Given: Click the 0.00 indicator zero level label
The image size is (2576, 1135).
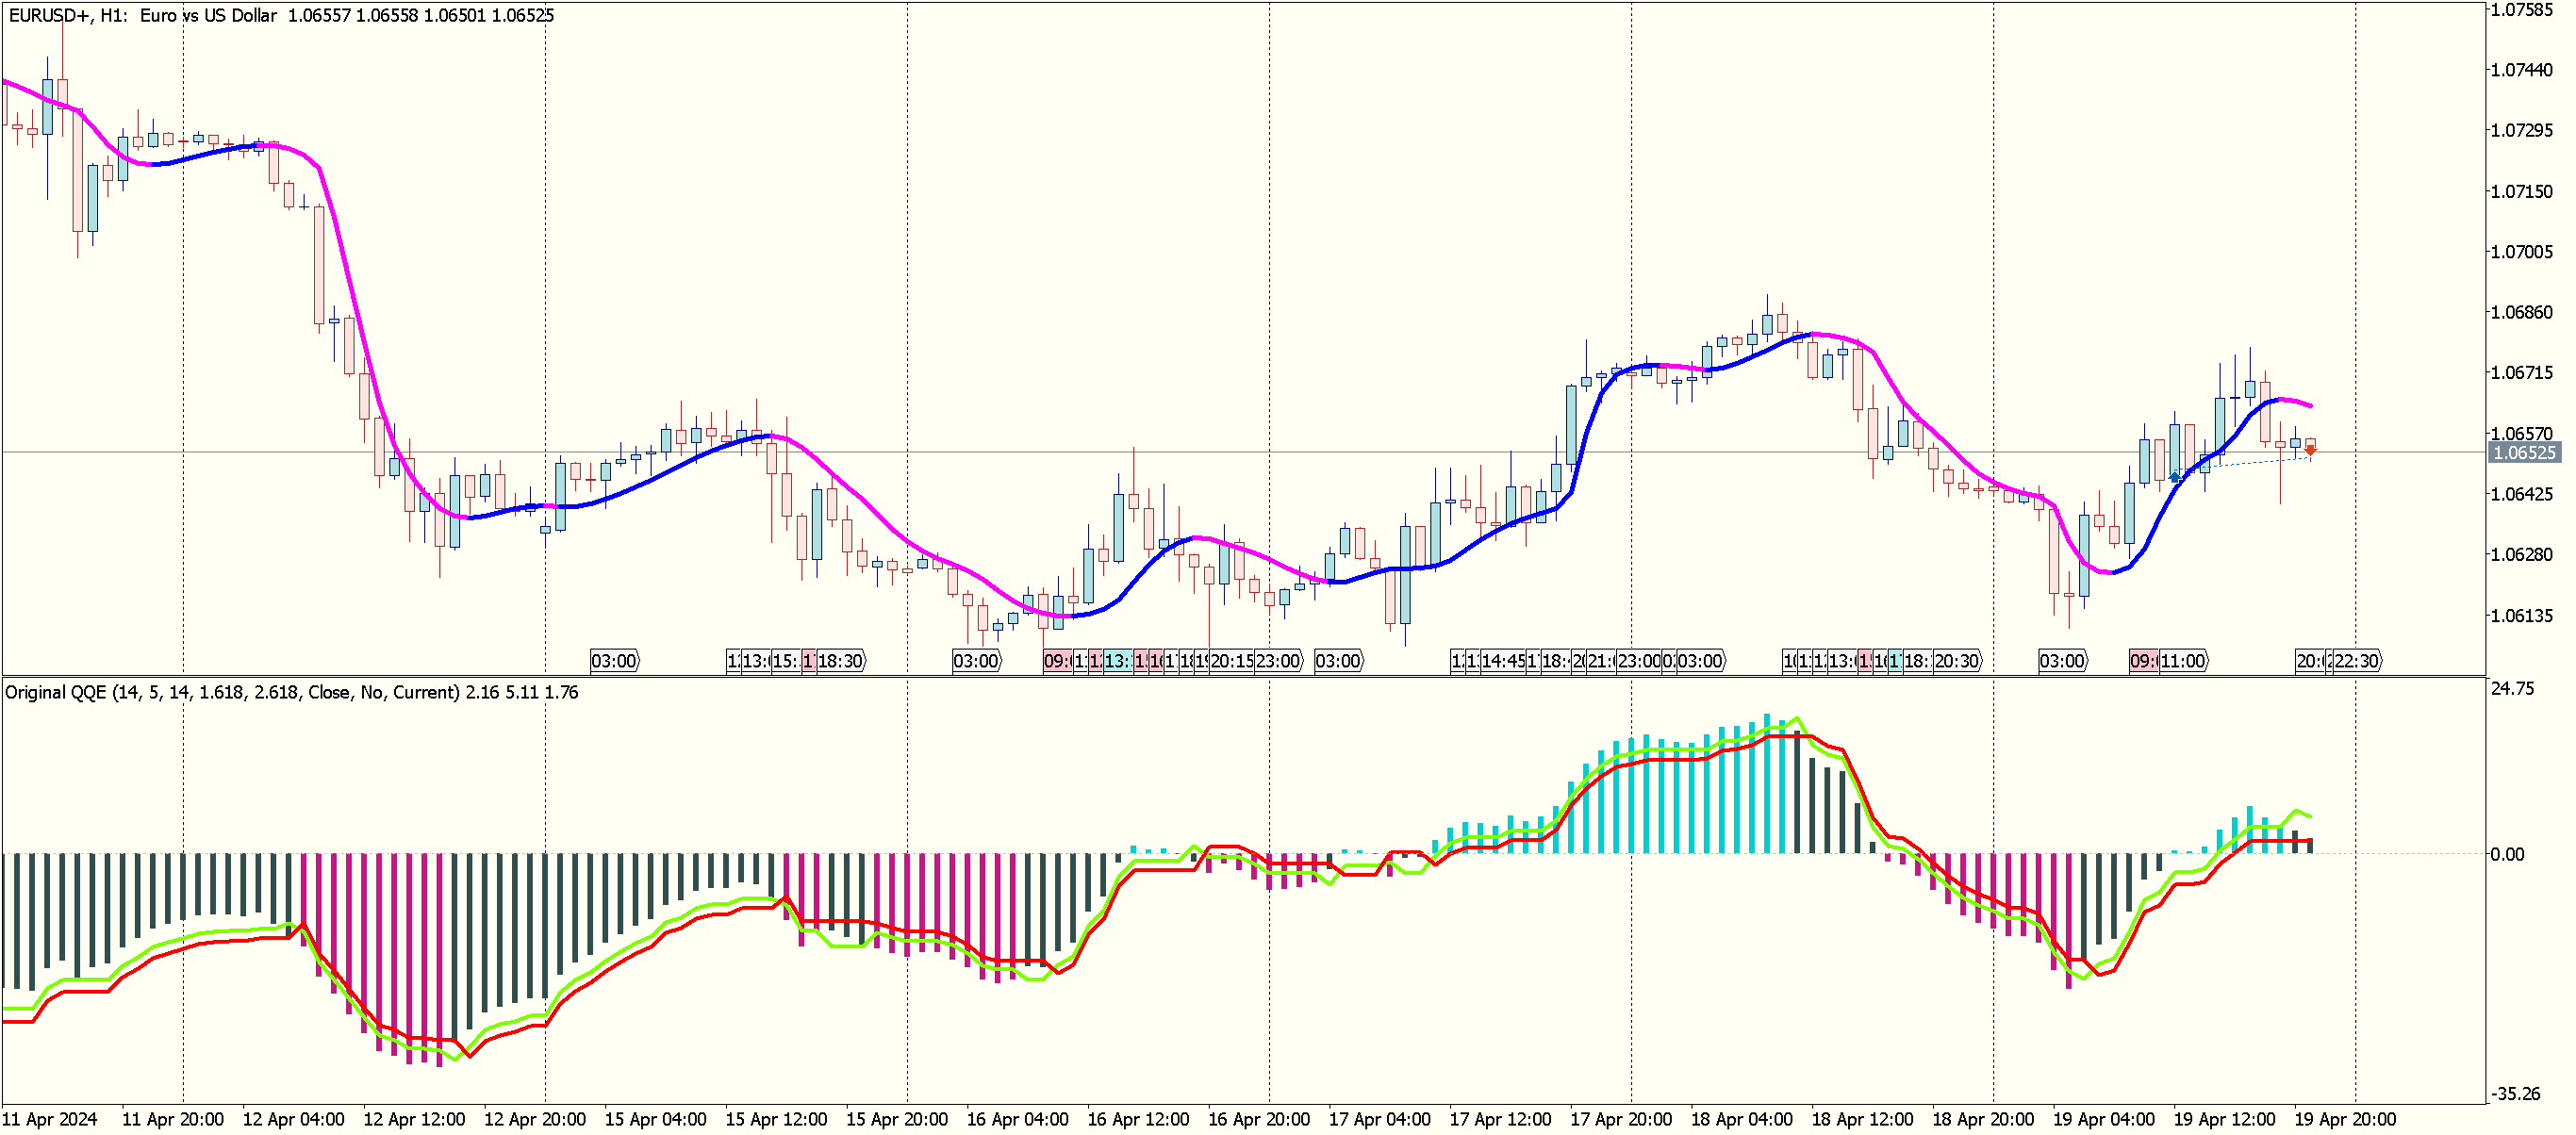Looking at the screenshot, I should (2507, 854).
